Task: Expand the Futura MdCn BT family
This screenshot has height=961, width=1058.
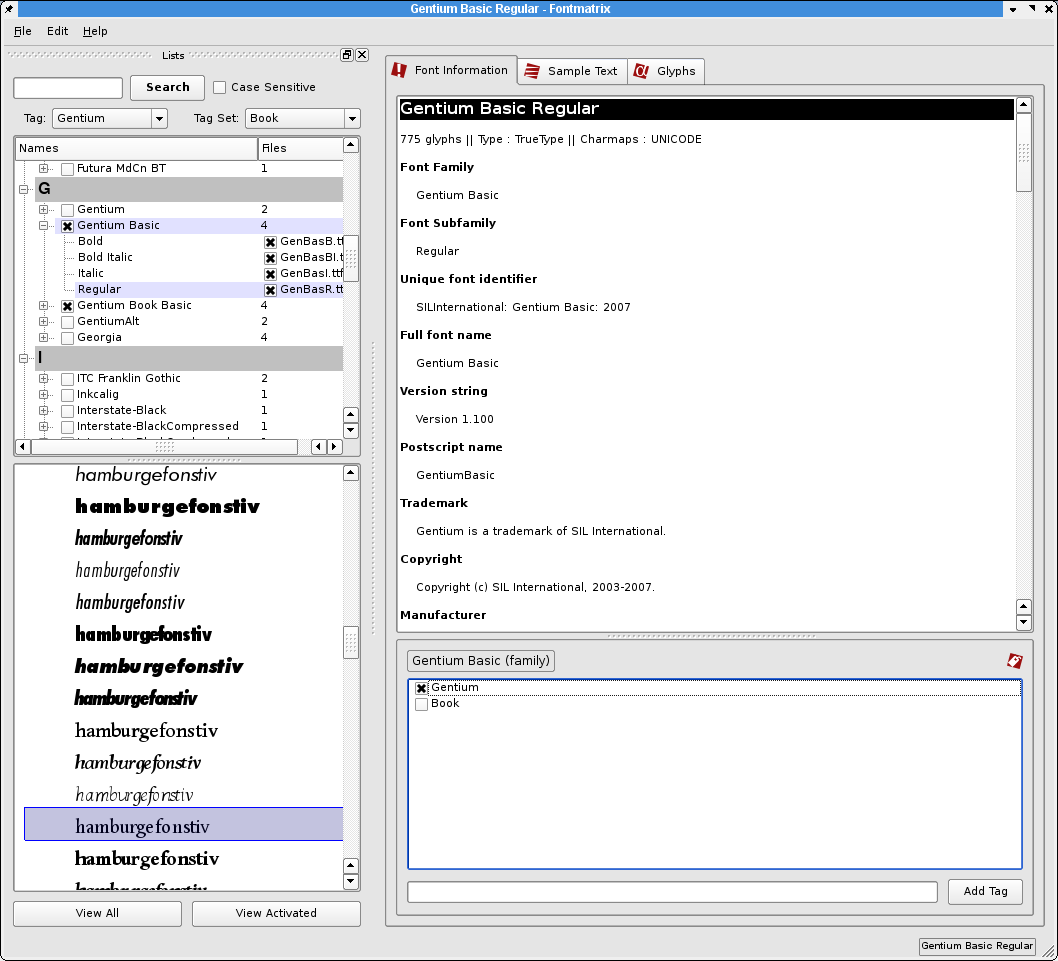Action: pyautogui.click(x=43, y=168)
